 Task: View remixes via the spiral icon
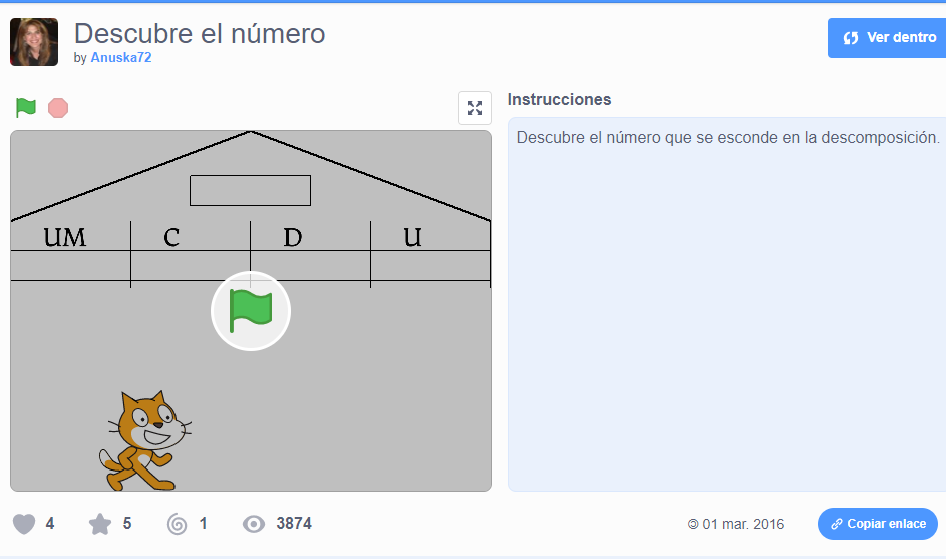pos(177,524)
